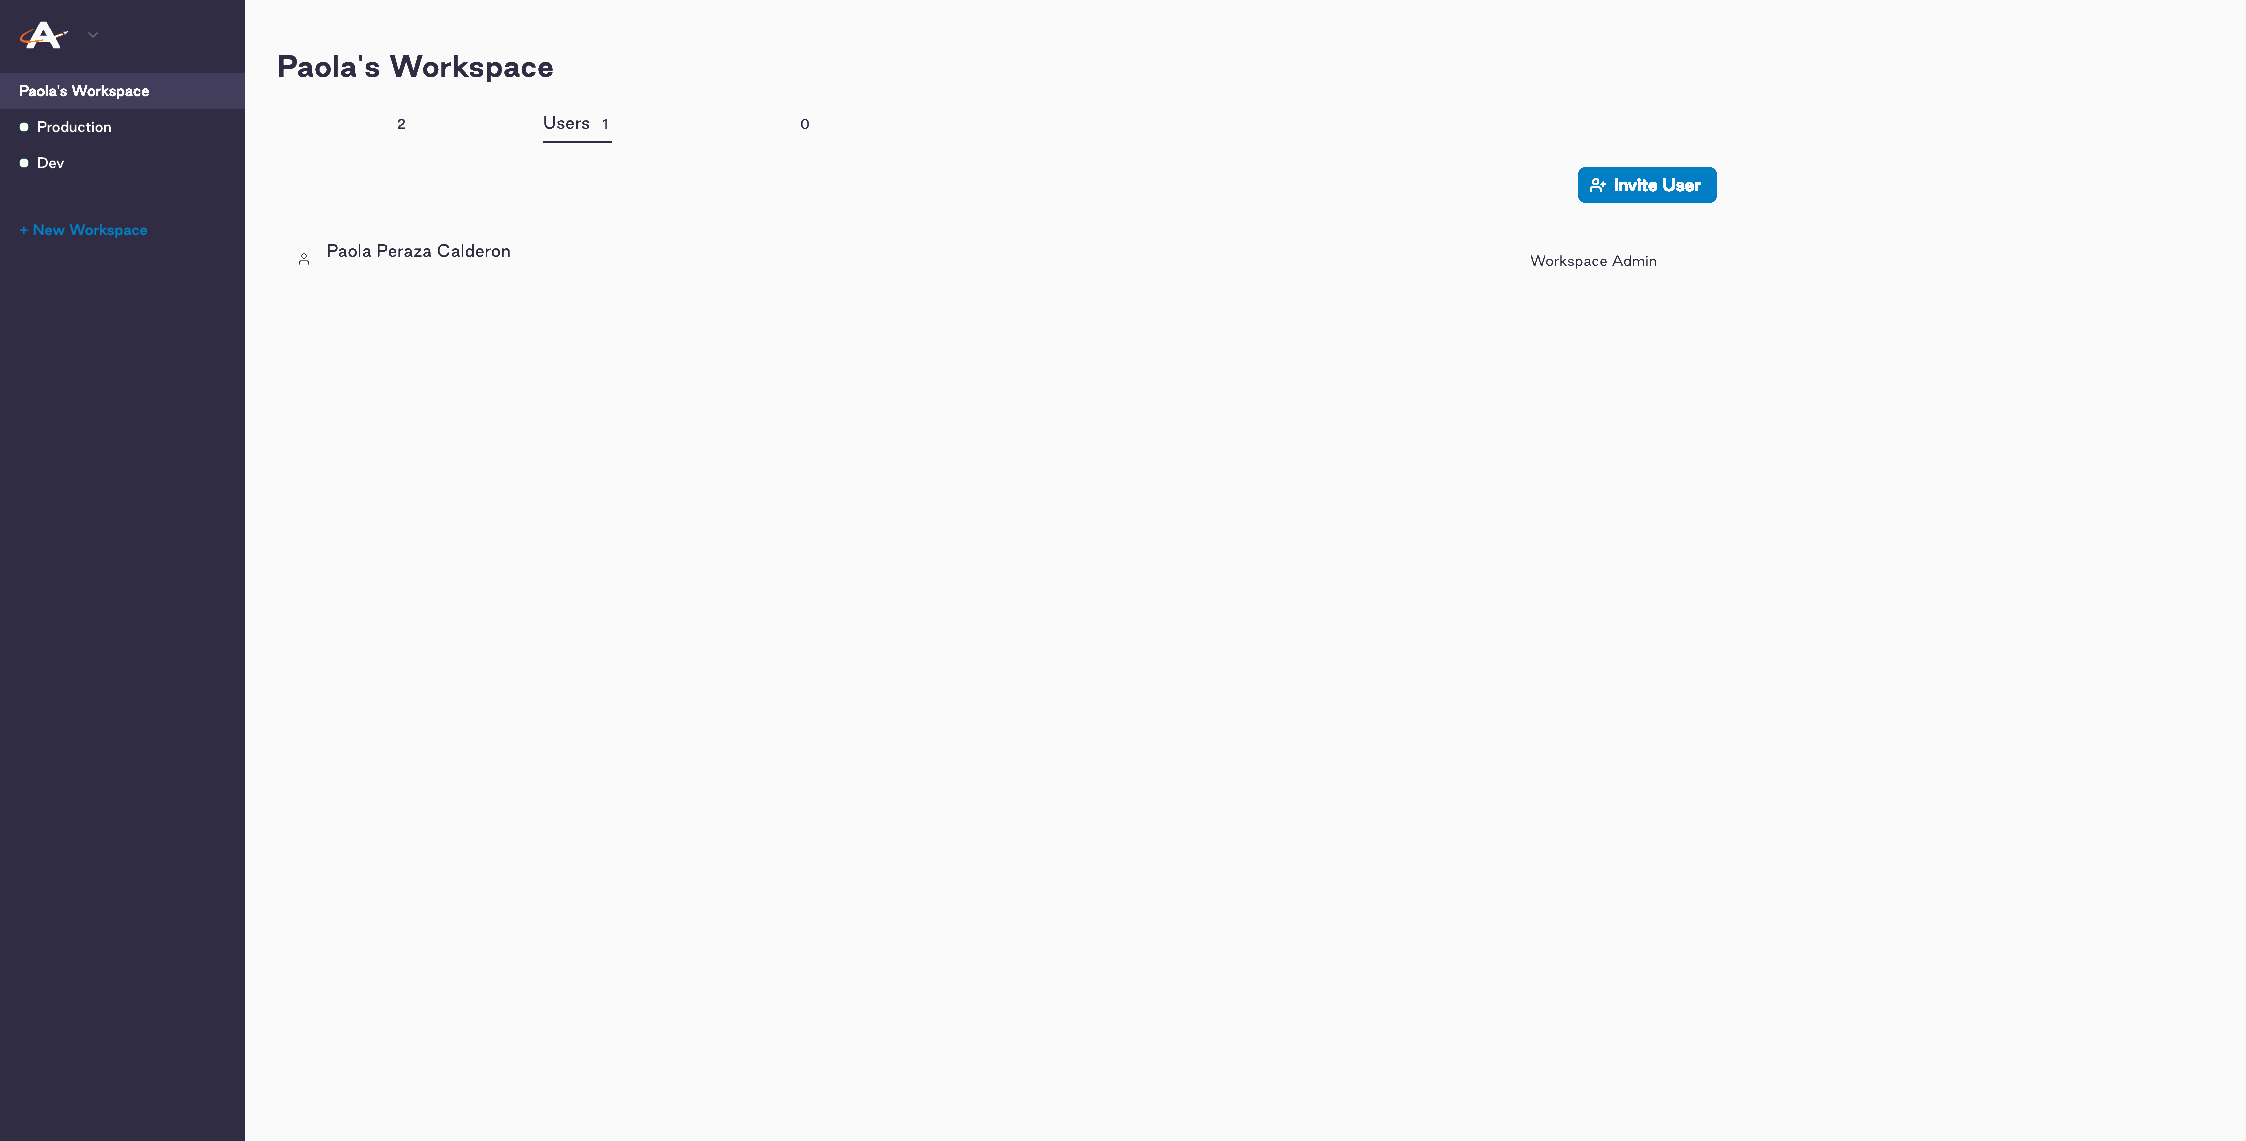Viewport: 2246px width, 1141px height.
Task: Select the user avatar icon beside Paola Peraza Calderon
Action: [x=304, y=258]
